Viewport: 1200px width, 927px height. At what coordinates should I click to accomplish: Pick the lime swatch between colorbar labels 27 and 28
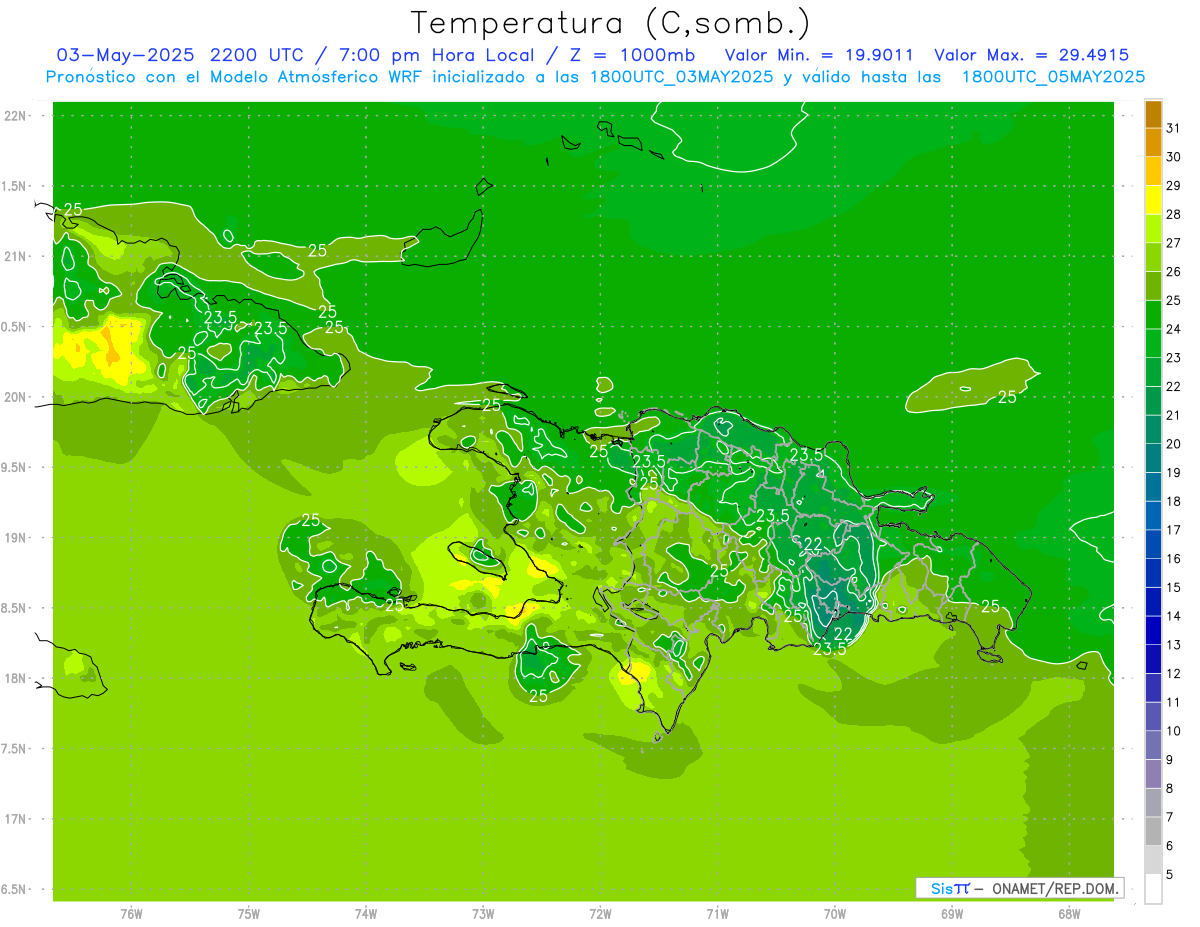pyautogui.click(x=1153, y=229)
